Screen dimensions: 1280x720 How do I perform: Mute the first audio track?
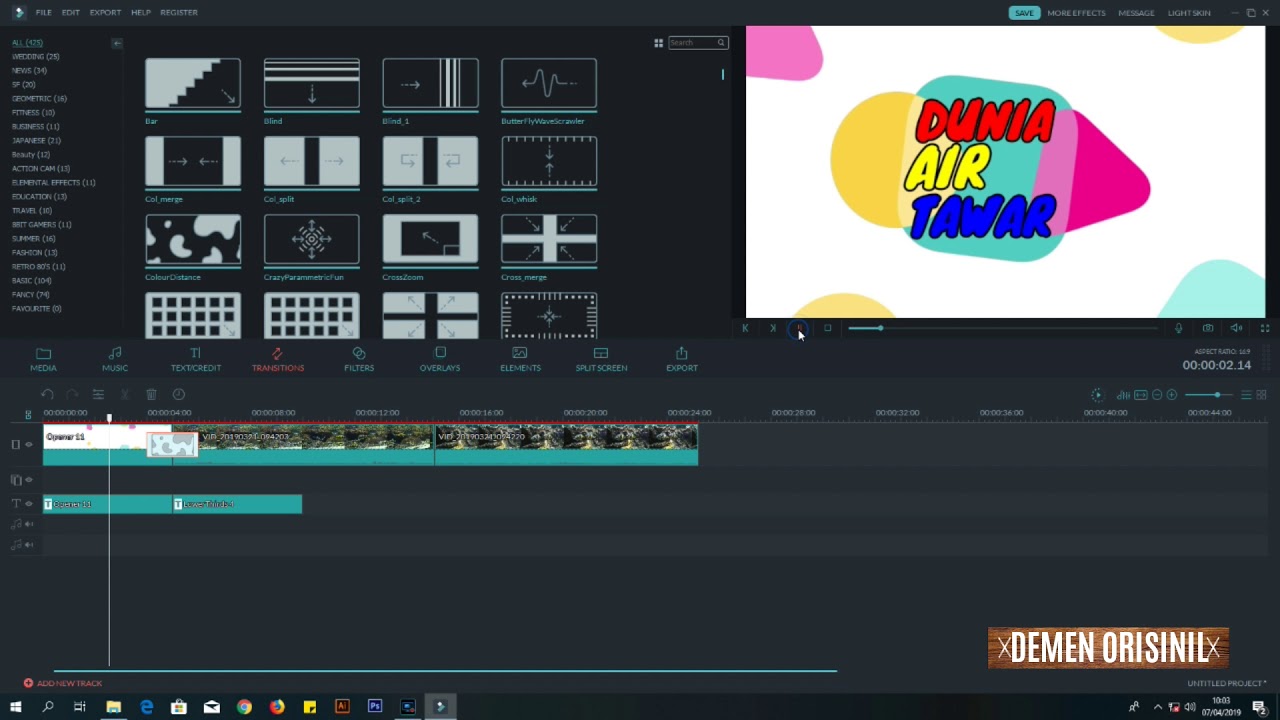tap(29, 524)
